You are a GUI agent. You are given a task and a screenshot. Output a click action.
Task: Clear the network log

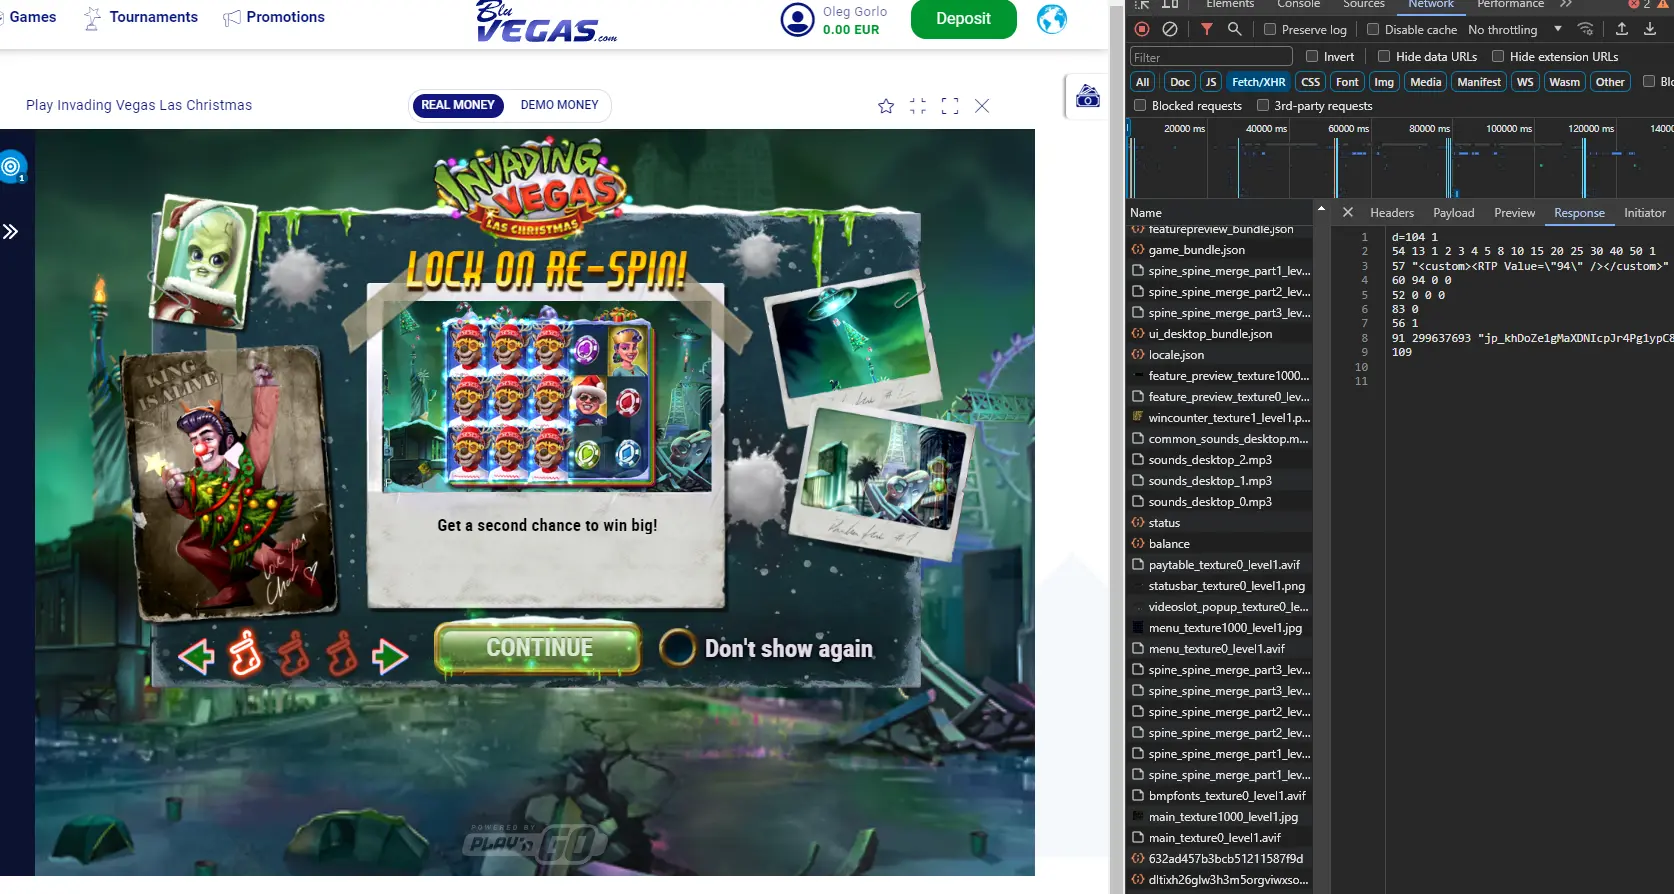(1169, 29)
